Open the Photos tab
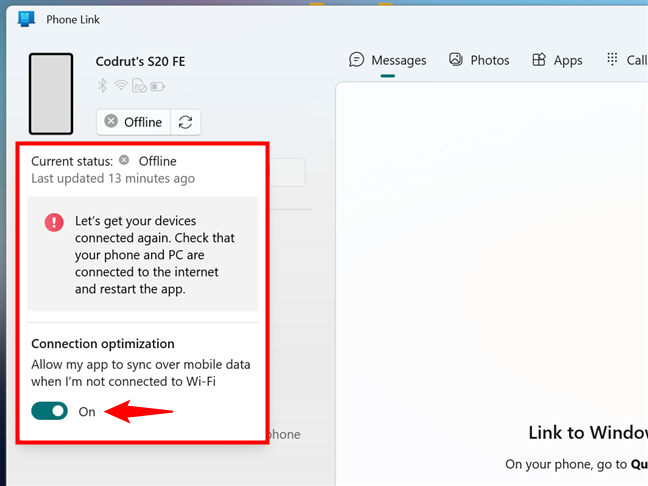The image size is (648, 486). pos(479,60)
